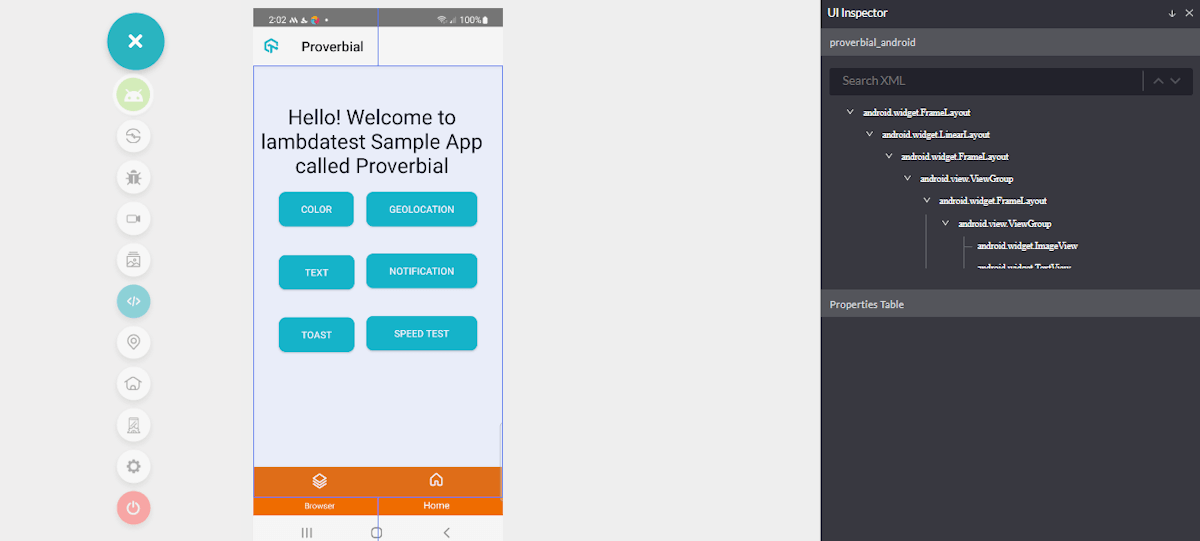Screen dimensions: 1200x541
Task: Open the geolocation pin icon in sidebar
Action: [x=134, y=342]
